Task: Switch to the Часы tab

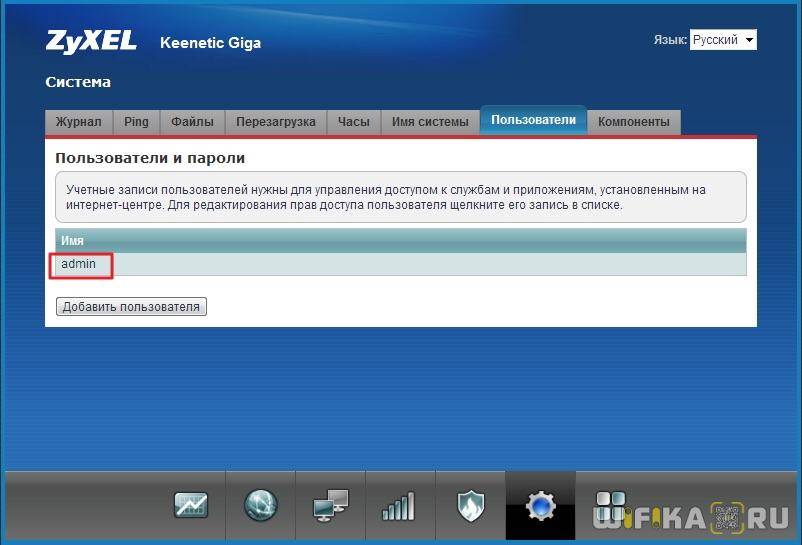Action: click(353, 122)
